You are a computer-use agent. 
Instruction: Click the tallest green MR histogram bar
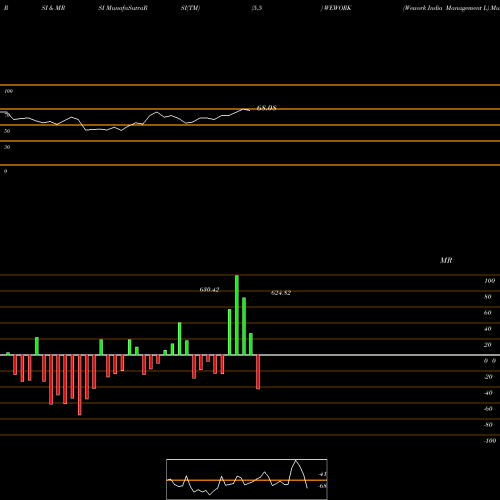[237, 315]
